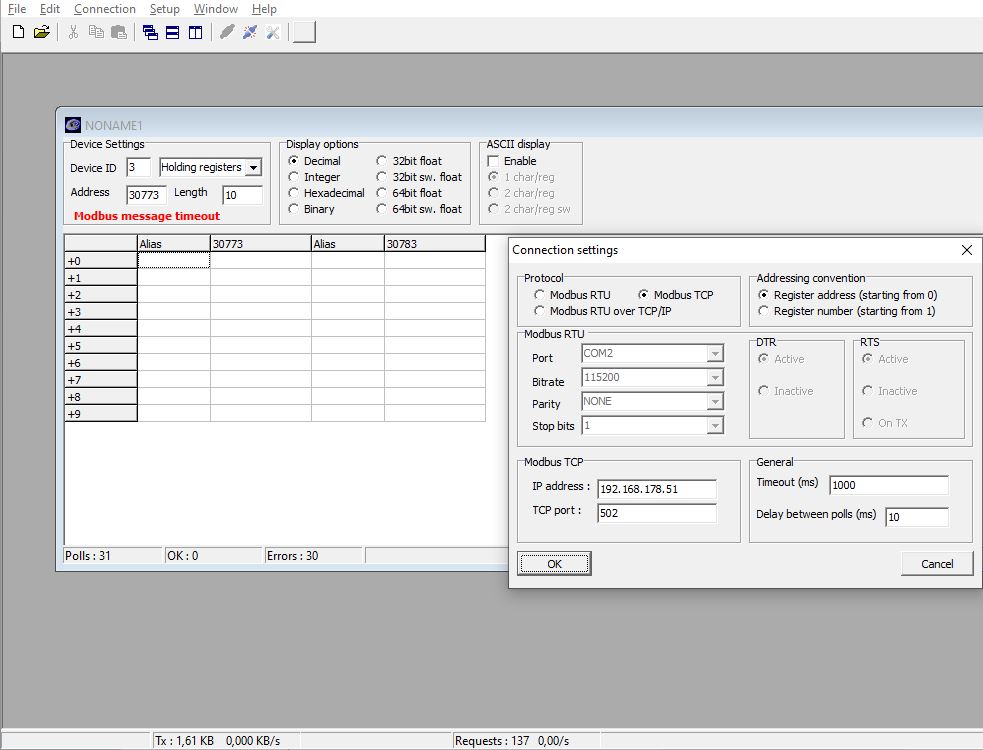The width and height of the screenshot is (983, 750).
Task: Click the Open file folder icon
Action: [41, 32]
